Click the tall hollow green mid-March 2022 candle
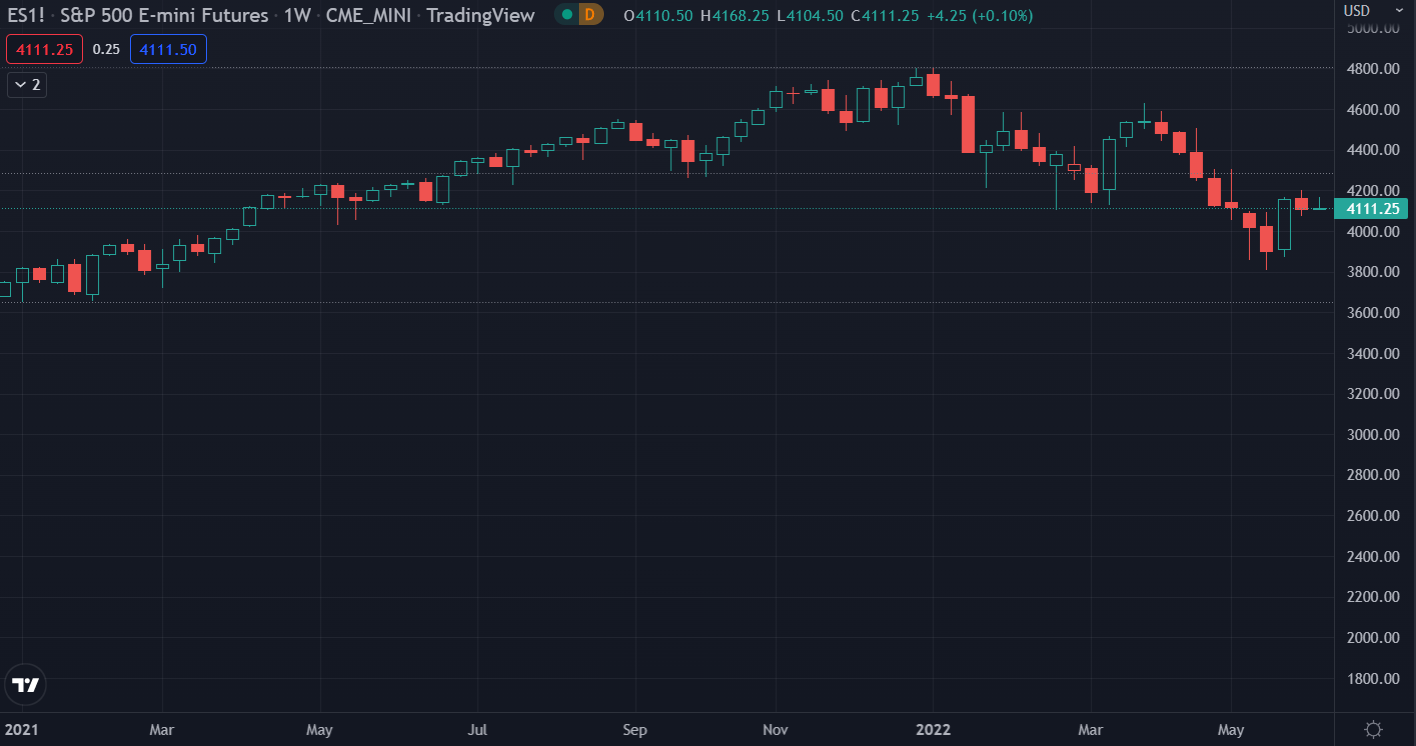 [x=1109, y=164]
